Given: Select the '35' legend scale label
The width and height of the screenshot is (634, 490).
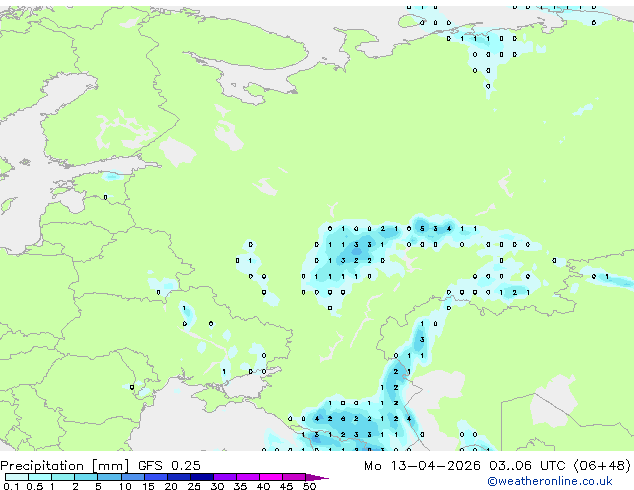Looking at the screenshot, I should tap(240, 486).
